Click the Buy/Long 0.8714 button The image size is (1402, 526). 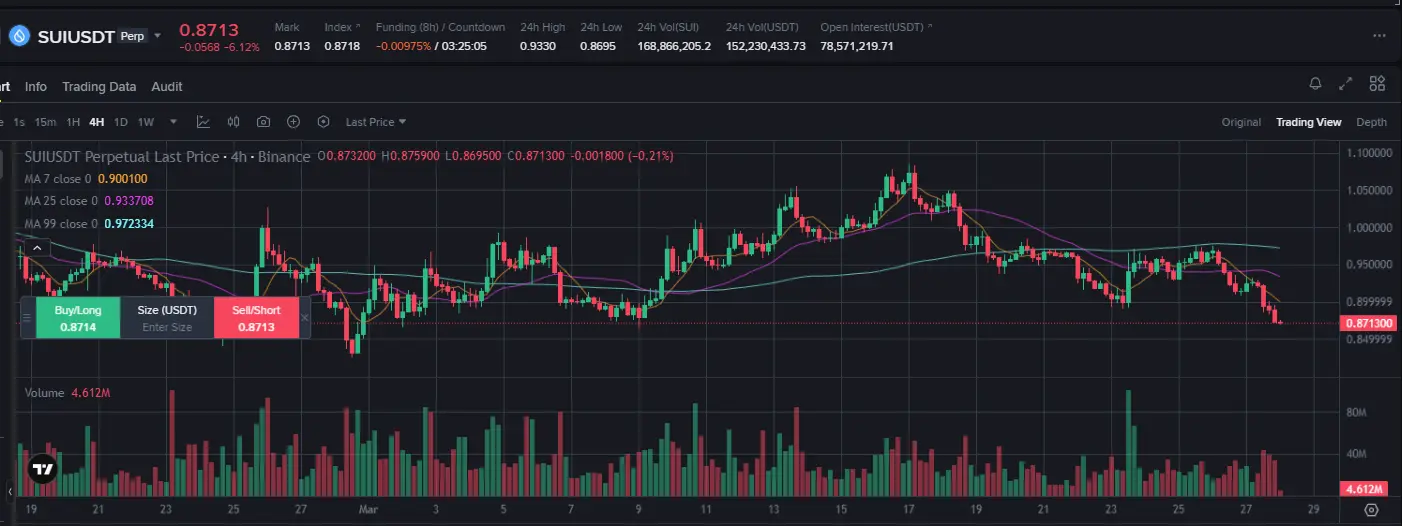(x=78, y=318)
